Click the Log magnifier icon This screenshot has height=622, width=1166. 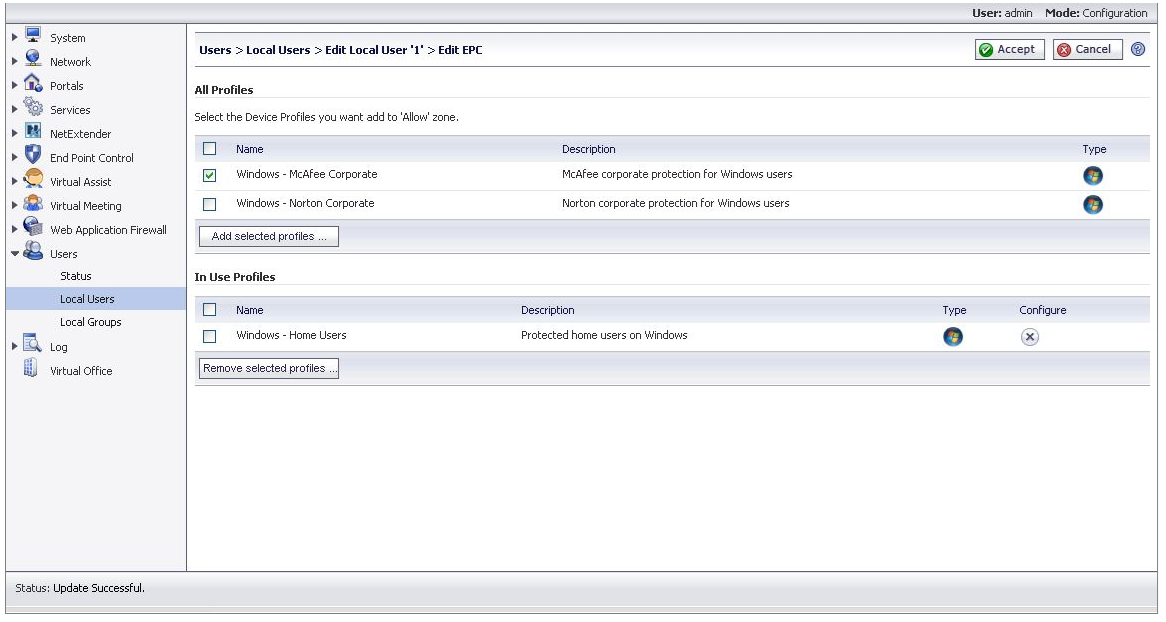[x=32, y=344]
